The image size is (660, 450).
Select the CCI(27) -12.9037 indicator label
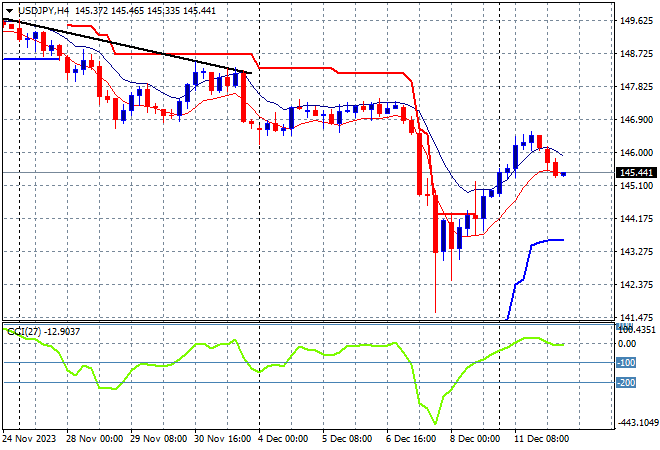(x=43, y=332)
